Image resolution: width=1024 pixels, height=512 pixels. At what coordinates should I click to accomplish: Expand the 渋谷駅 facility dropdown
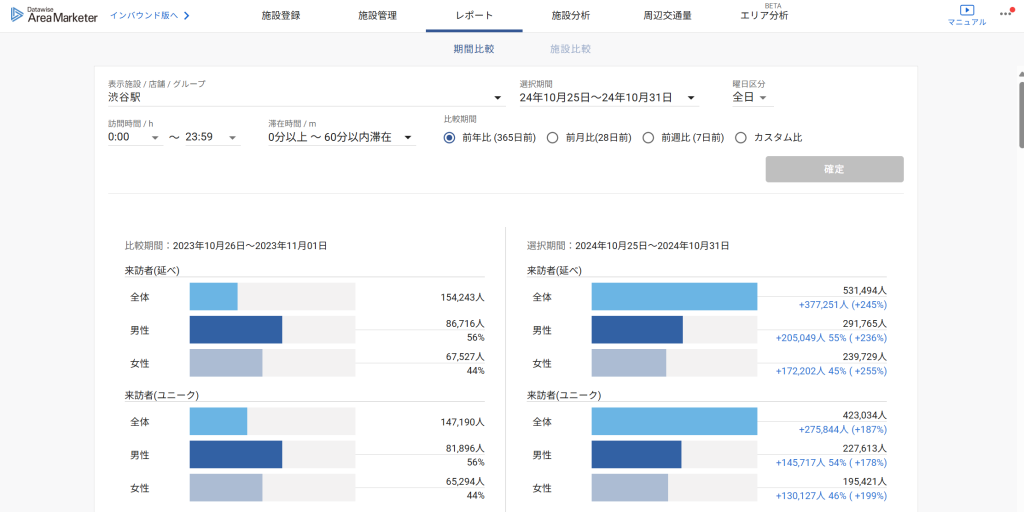(498, 98)
